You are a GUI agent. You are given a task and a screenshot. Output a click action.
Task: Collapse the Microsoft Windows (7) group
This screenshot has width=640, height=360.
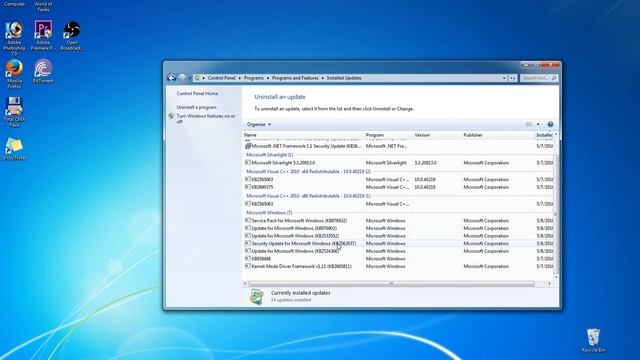[269, 213]
